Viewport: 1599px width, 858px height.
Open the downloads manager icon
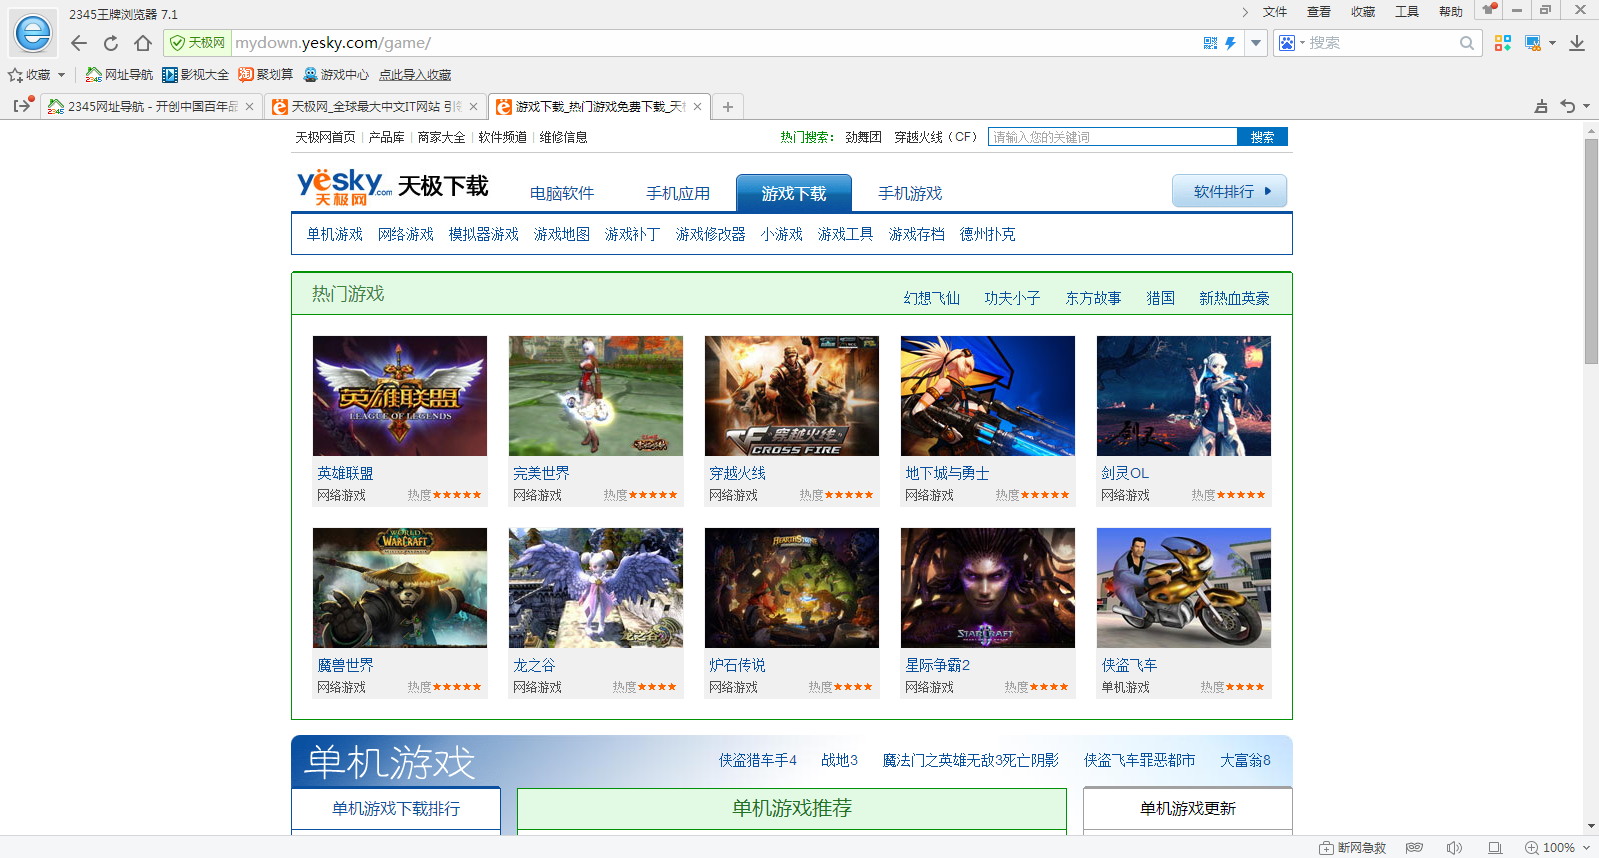1577,43
